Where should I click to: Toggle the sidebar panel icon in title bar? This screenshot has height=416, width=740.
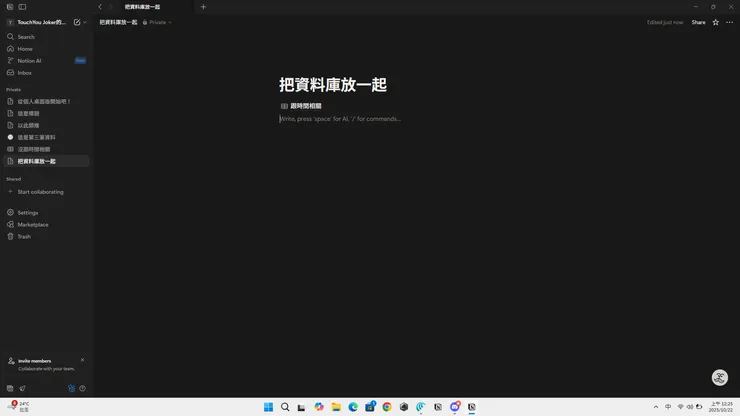click(x=22, y=7)
